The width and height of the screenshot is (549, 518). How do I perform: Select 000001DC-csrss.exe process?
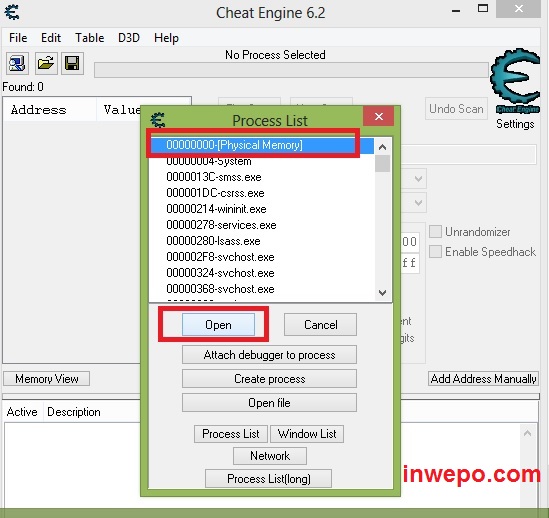[262, 193]
